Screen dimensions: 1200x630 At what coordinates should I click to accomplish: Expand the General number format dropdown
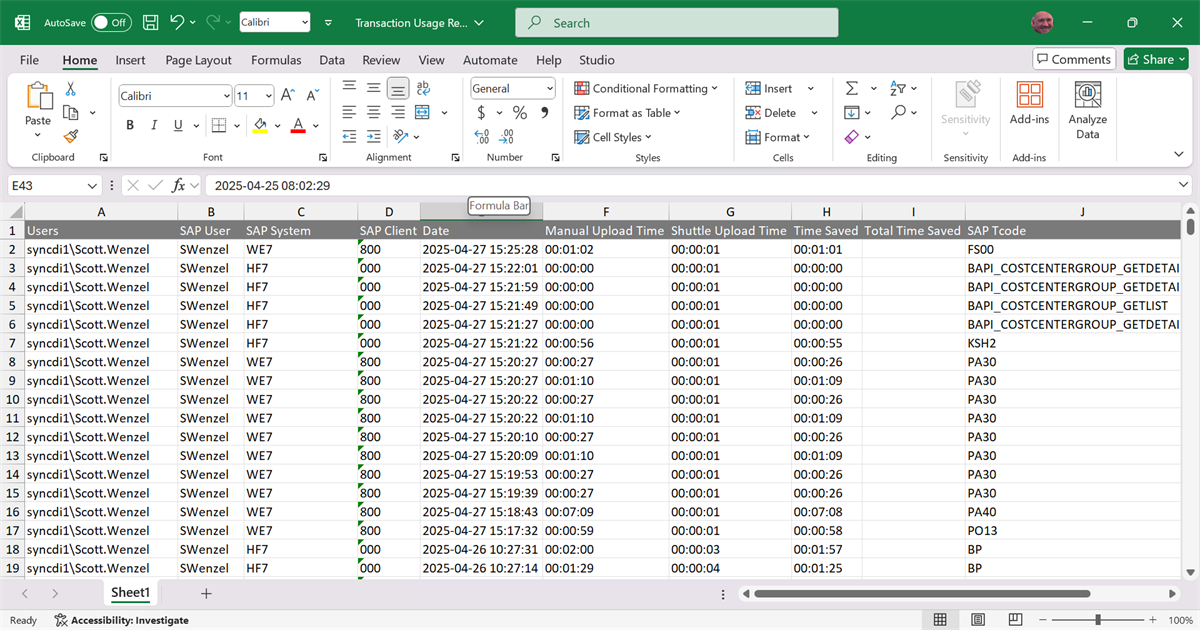point(549,89)
